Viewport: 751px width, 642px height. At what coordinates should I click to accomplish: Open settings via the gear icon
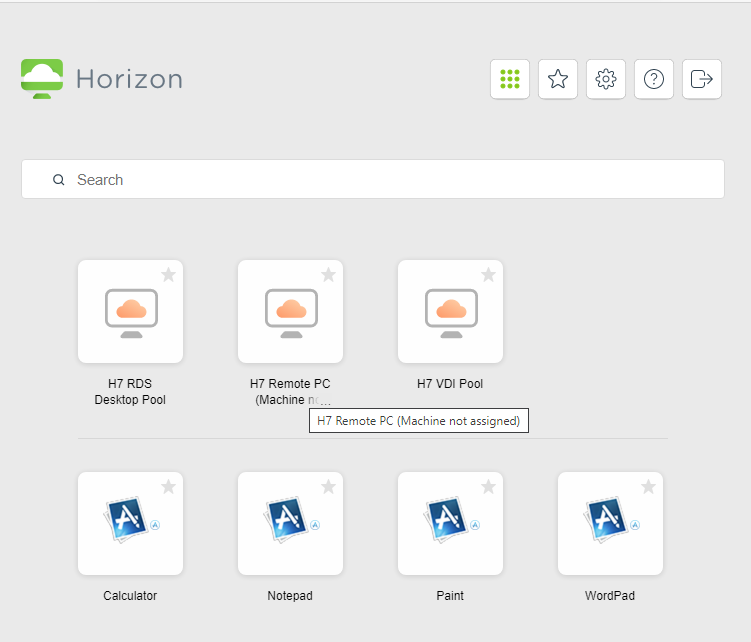tap(606, 79)
